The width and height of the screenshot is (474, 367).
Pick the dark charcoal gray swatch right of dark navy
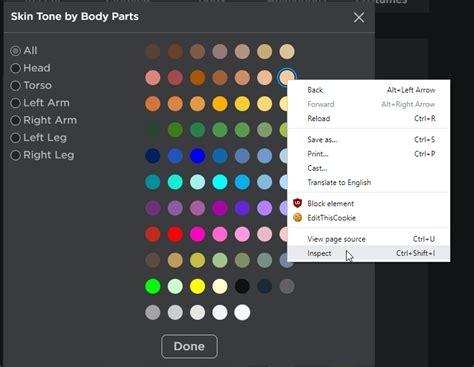pyautogui.click(x=287, y=286)
